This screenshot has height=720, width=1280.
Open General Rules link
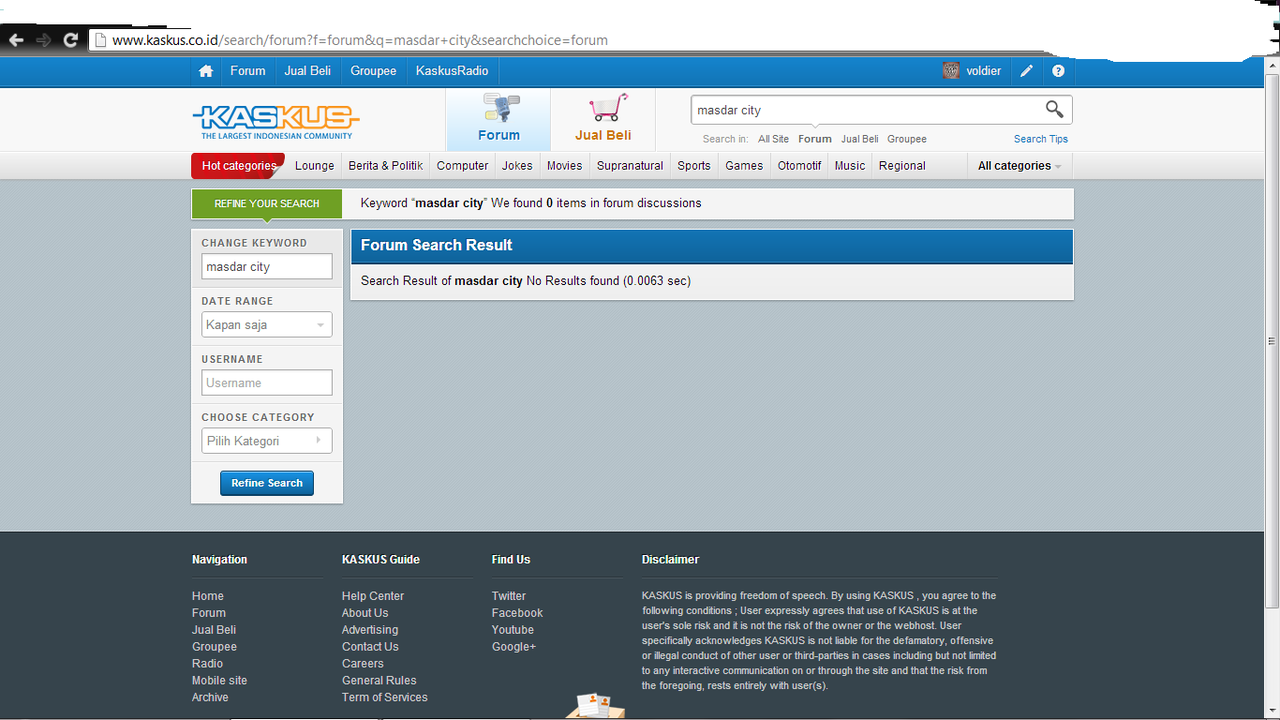379,680
